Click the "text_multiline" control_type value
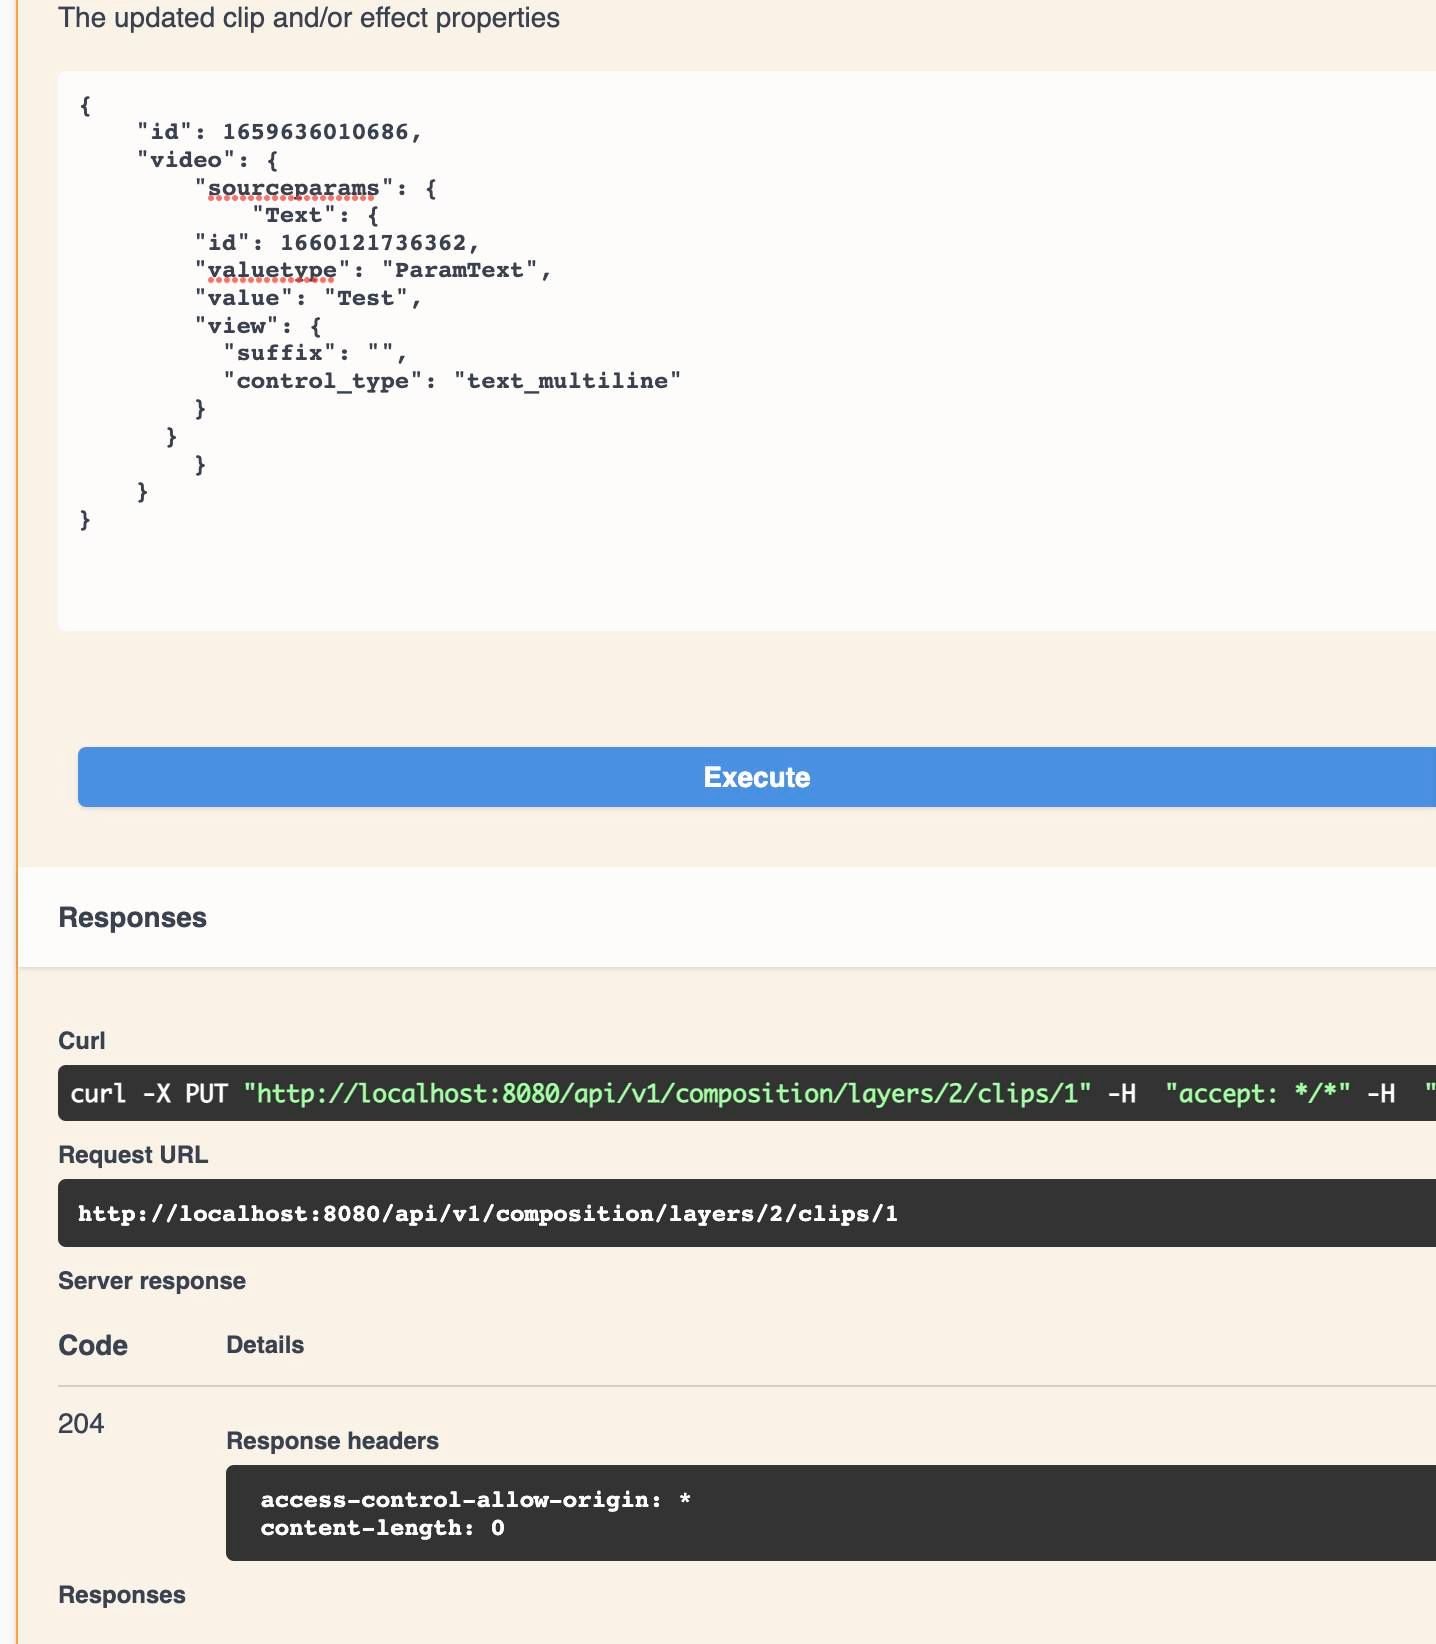1436x1644 pixels. (x=566, y=381)
